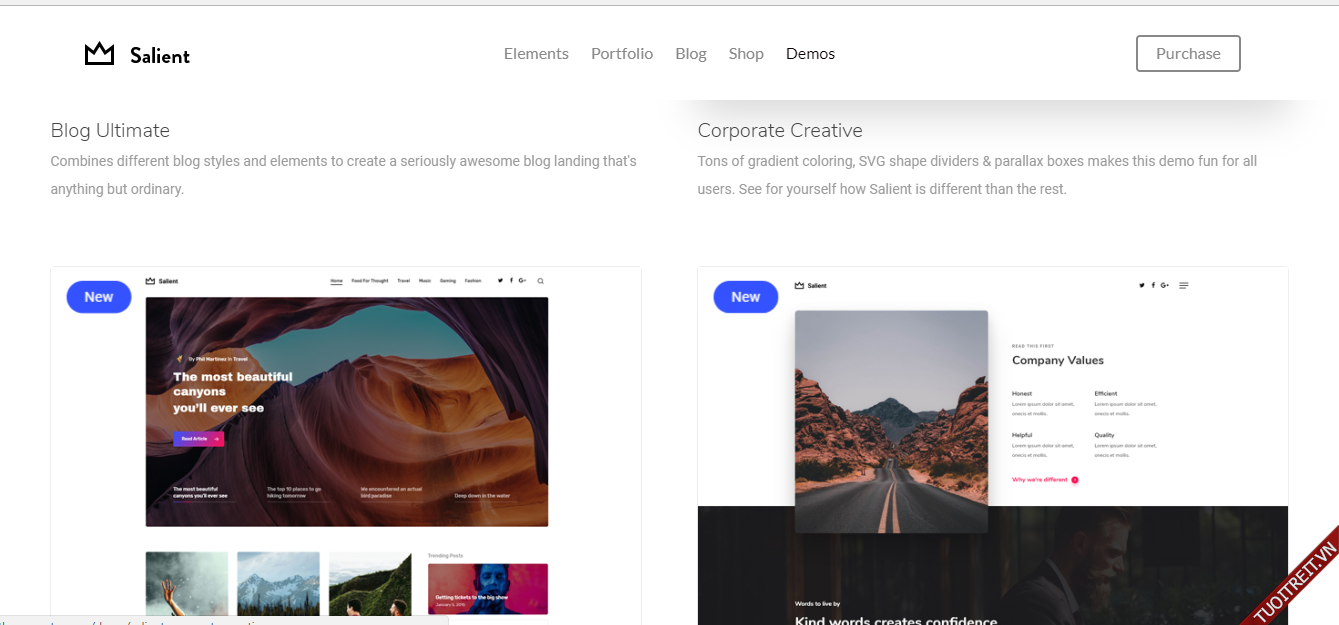This screenshot has width=1339, height=625.
Task: Click the Corporate Creative heading
Action: pyautogui.click(x=780, y=131)
